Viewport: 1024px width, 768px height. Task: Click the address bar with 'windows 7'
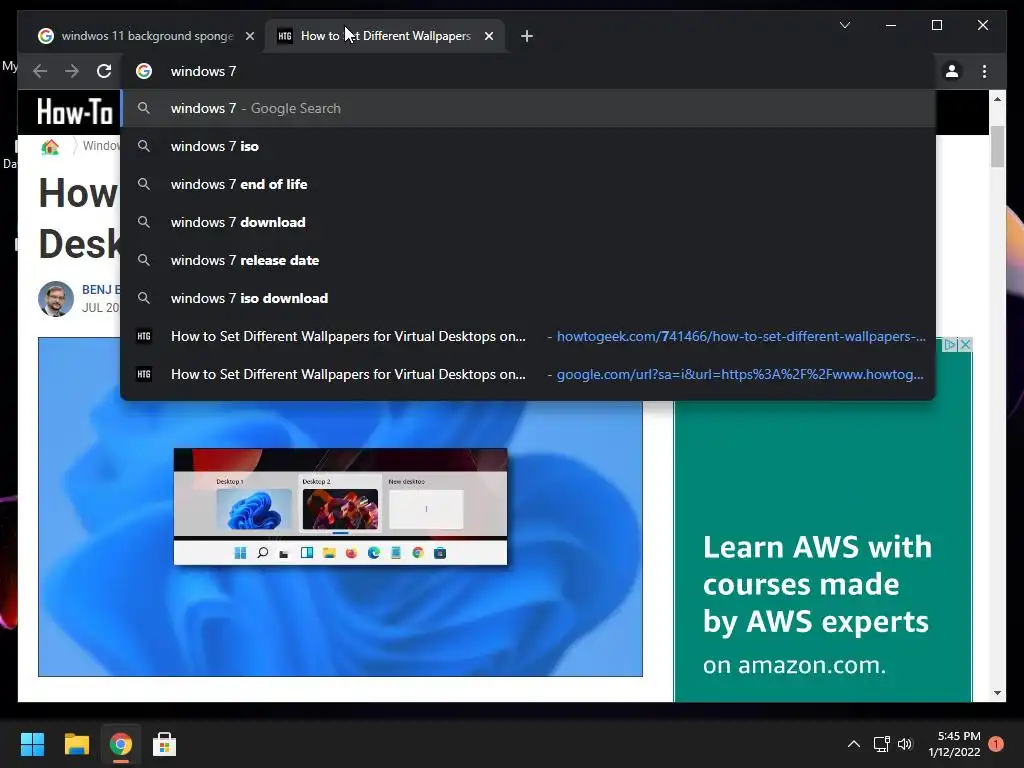528,71
